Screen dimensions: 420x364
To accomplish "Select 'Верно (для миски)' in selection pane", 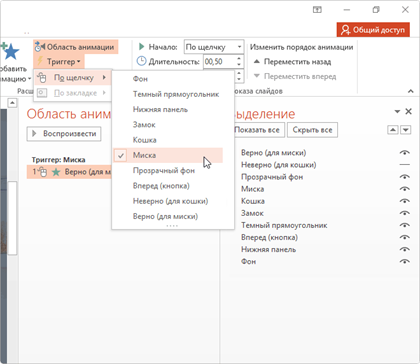I will 273,153.
